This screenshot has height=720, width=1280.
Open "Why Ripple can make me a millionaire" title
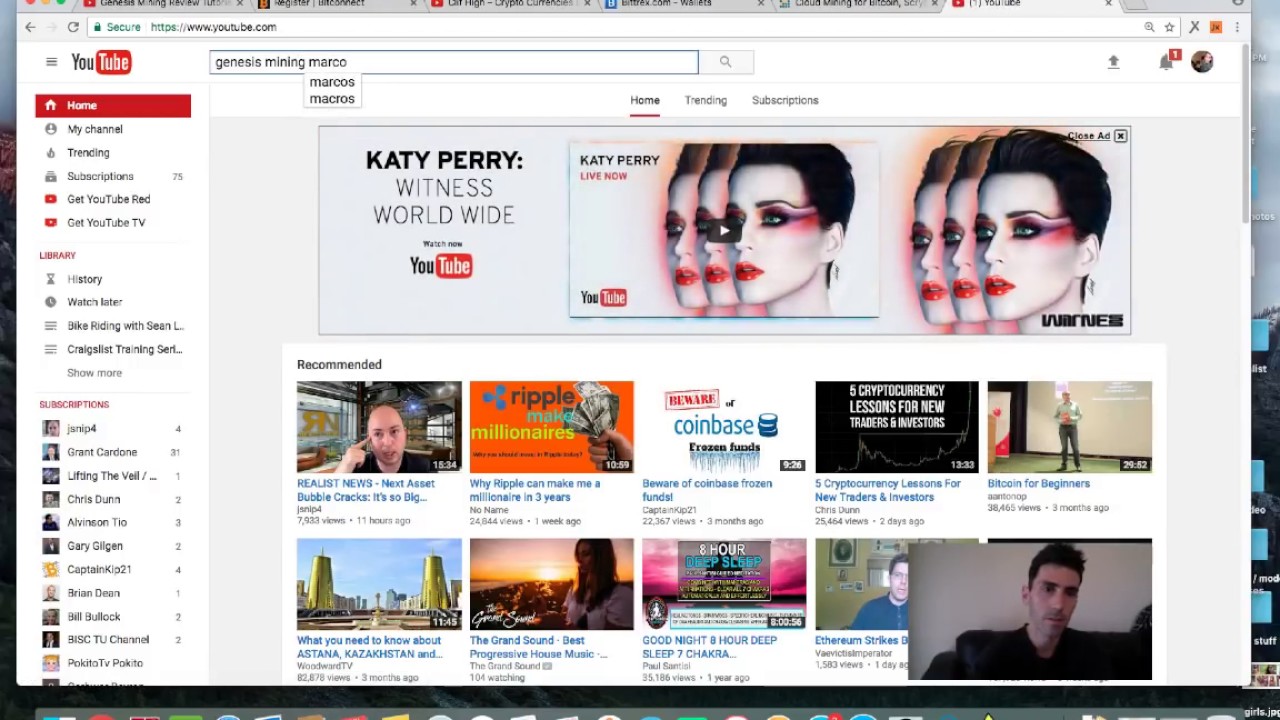click(x=535, y=490)
